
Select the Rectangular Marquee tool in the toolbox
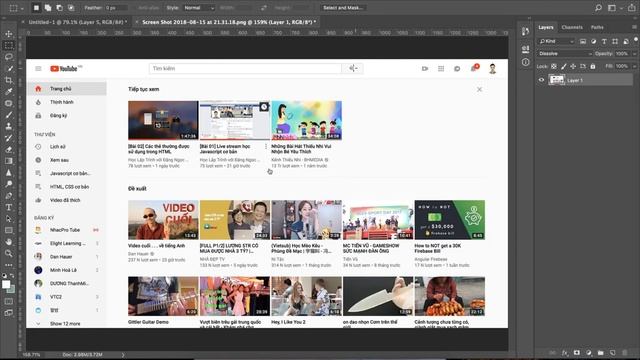click(x=9, y=45)
